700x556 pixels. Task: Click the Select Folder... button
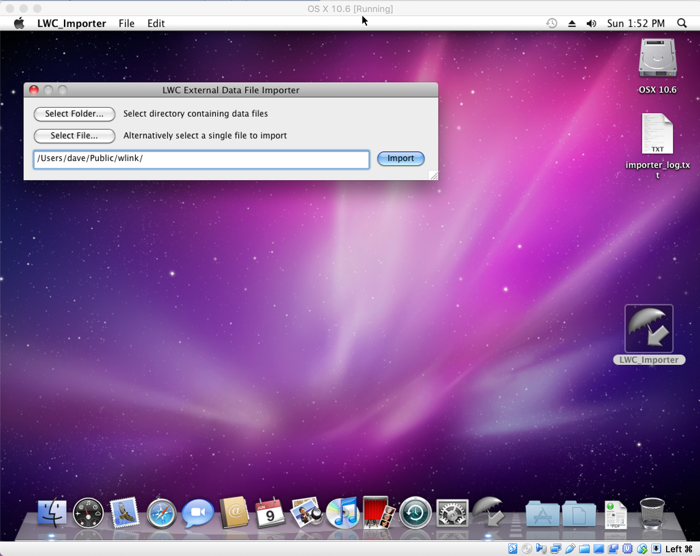click(x=74, y=114)
